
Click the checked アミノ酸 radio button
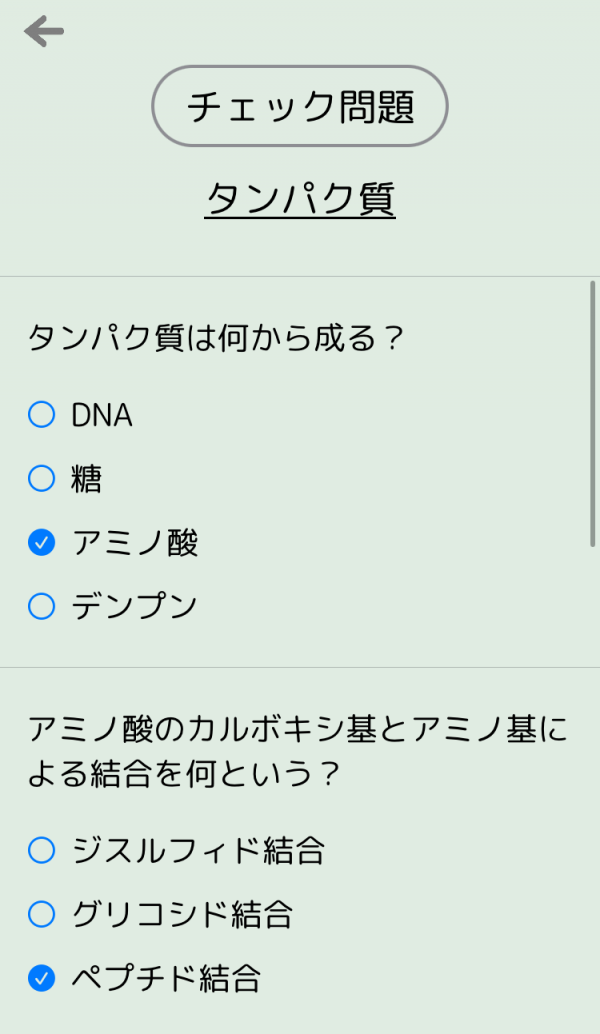(41, 543)
